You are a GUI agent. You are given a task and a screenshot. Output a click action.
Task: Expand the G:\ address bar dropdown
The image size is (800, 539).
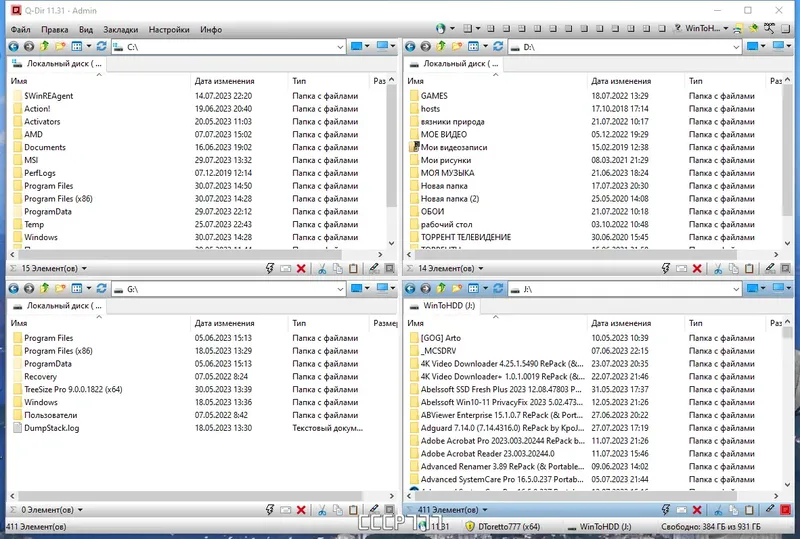pyautogui.click(x=340, y=289)
